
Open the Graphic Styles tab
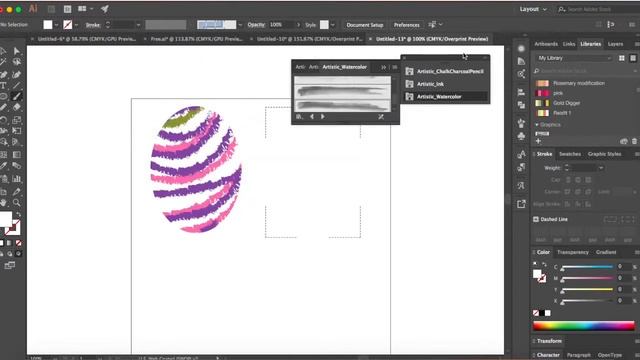coord(604,154)
